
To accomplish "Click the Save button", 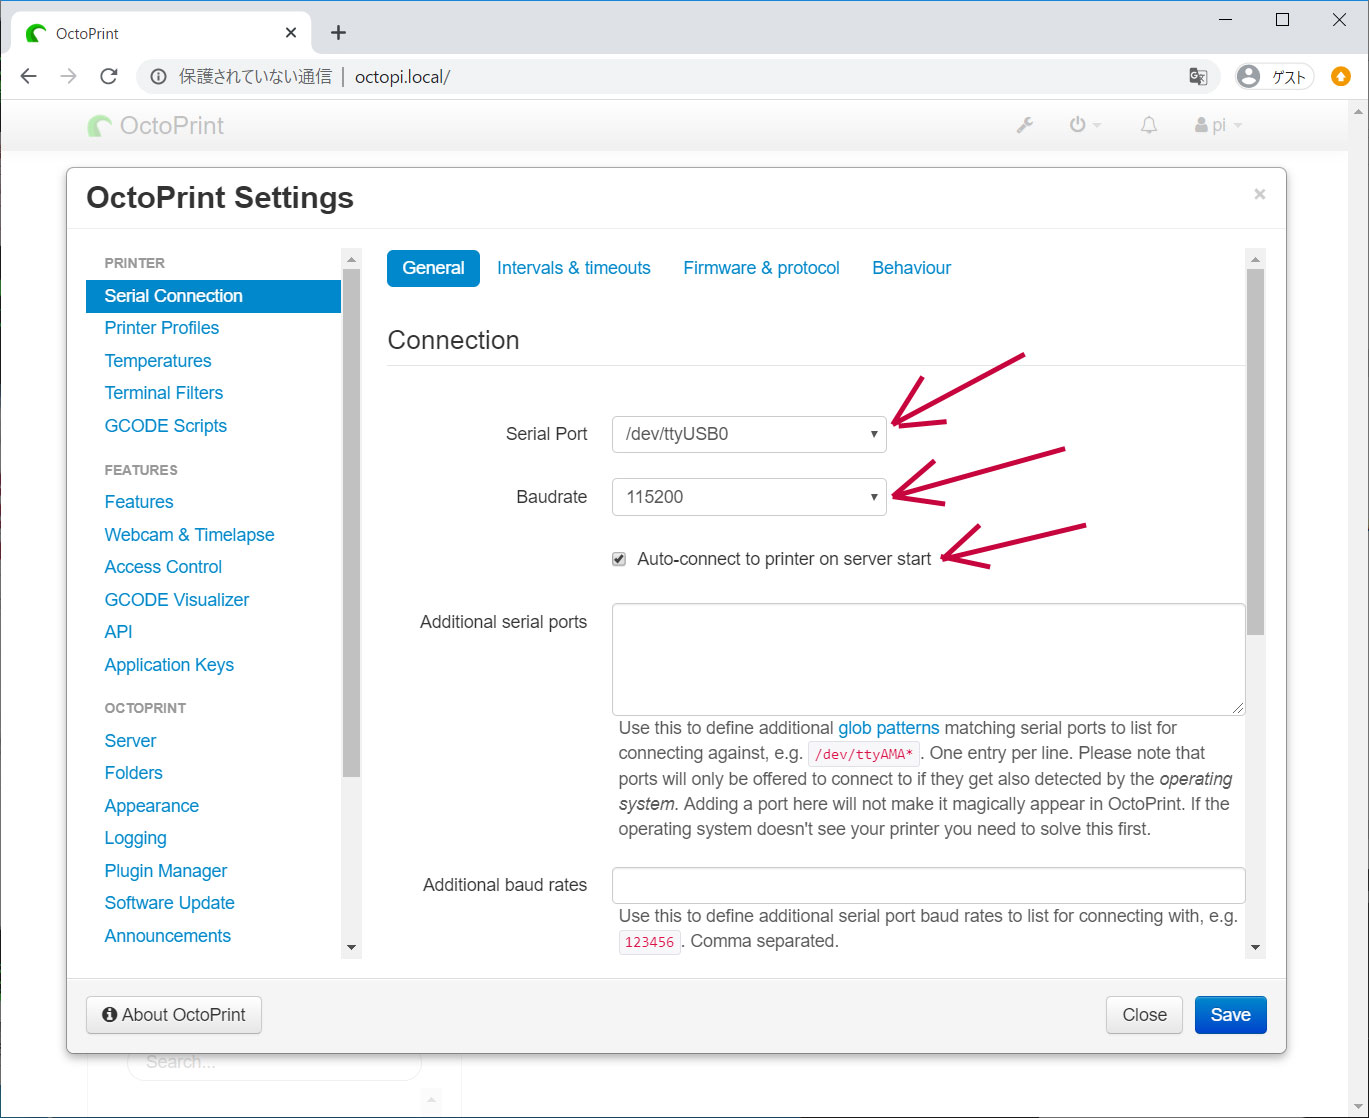I will coord(1230,1015).
